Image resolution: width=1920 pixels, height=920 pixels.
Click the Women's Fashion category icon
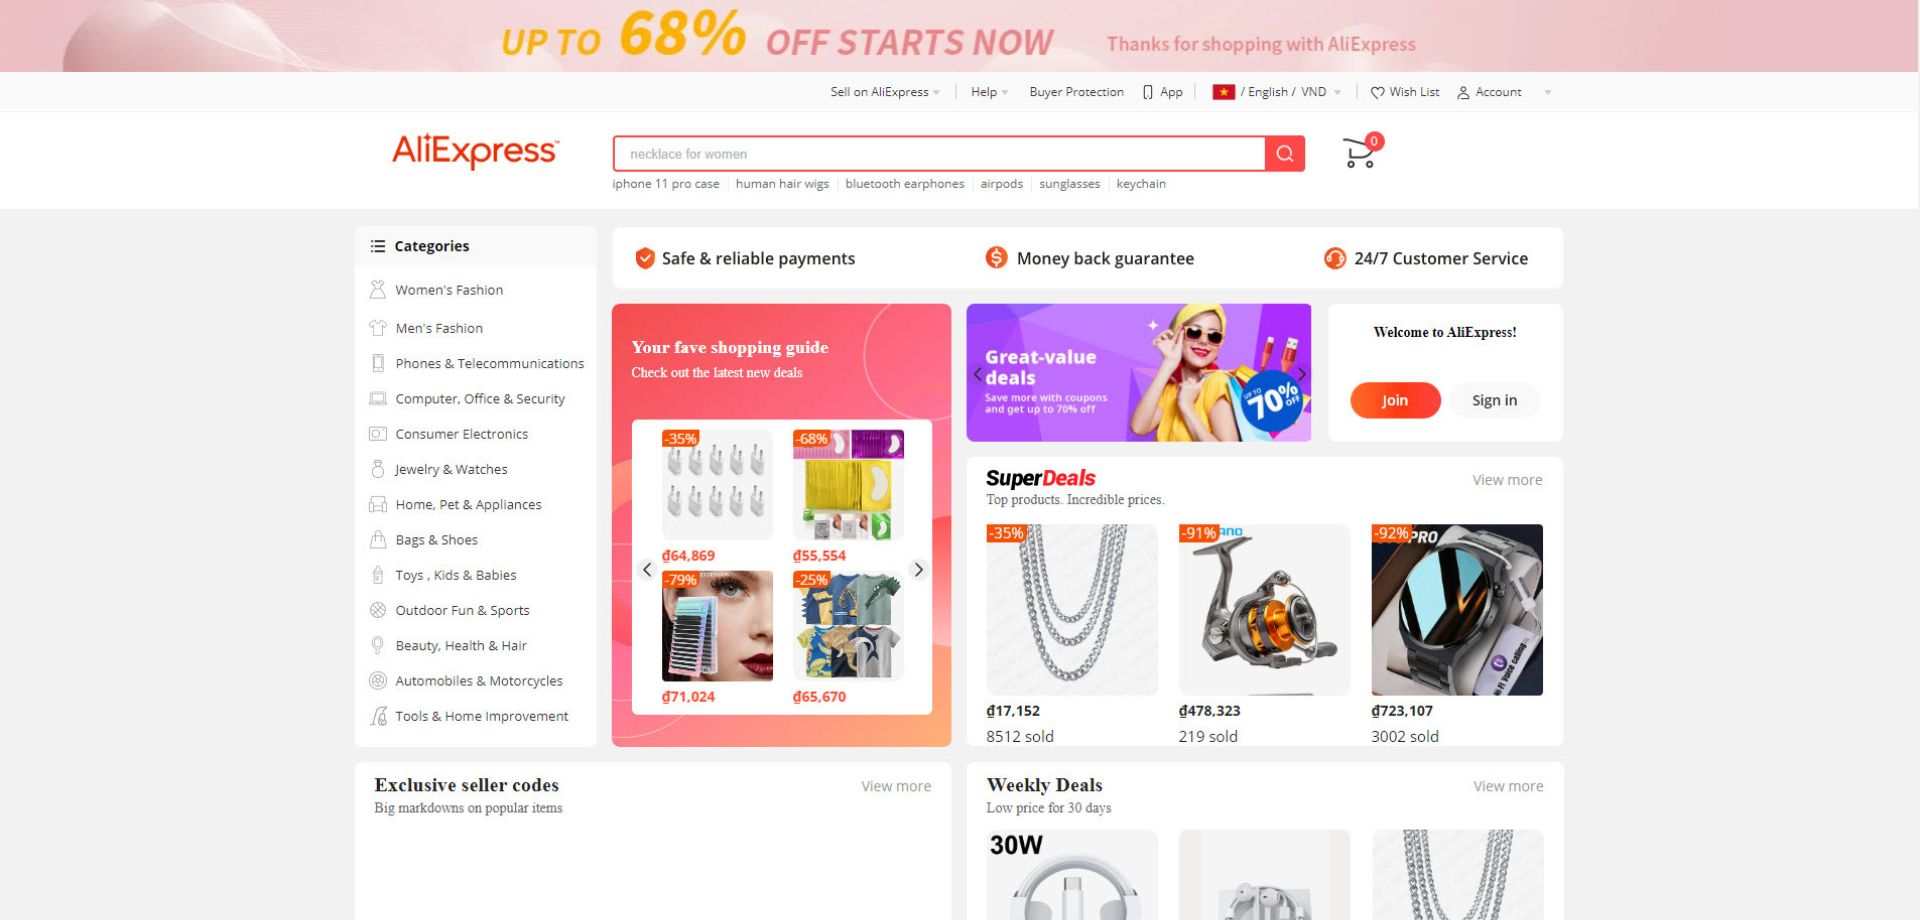point(377,290)
